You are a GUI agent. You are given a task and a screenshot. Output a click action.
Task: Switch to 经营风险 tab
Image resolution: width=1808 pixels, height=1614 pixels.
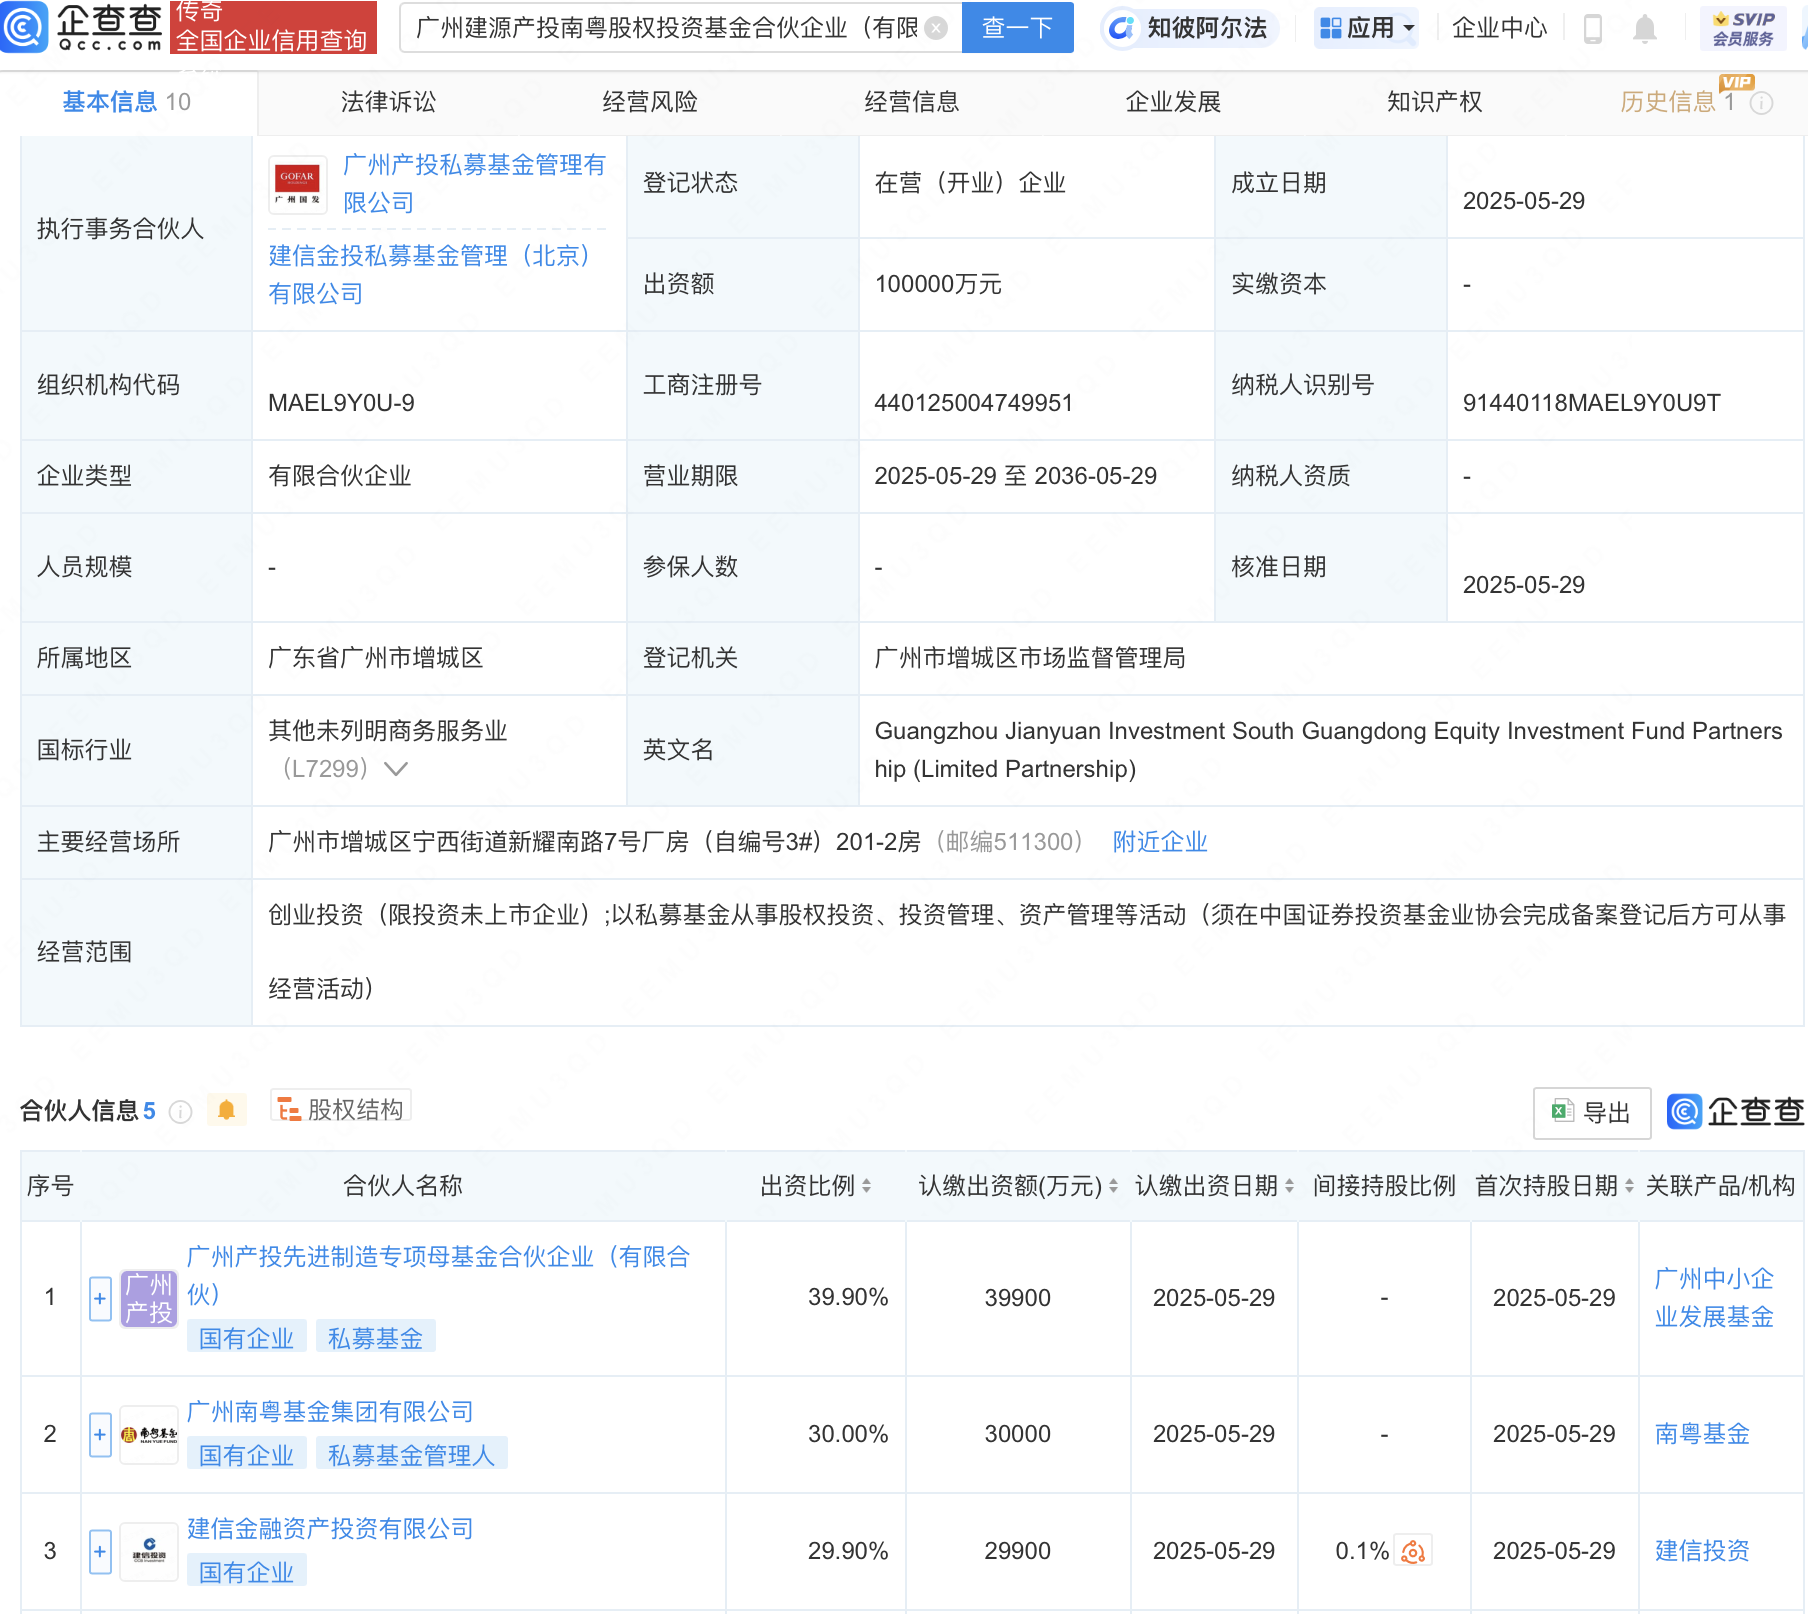650,102
